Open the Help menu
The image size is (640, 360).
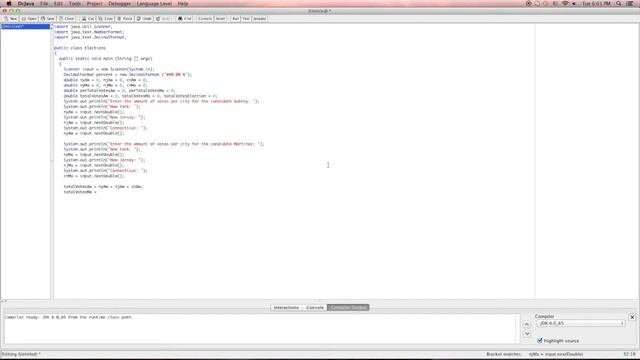point(183,3)
